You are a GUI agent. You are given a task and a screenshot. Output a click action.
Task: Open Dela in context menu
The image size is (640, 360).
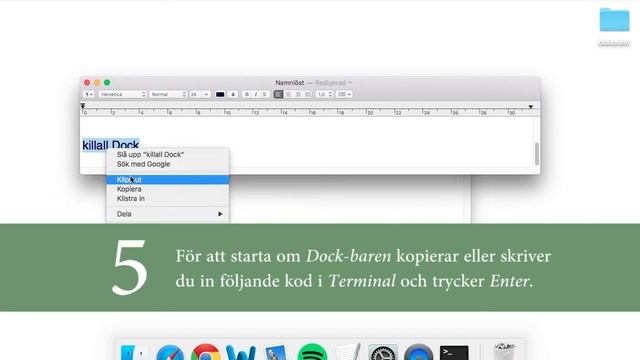coord(168,214)
